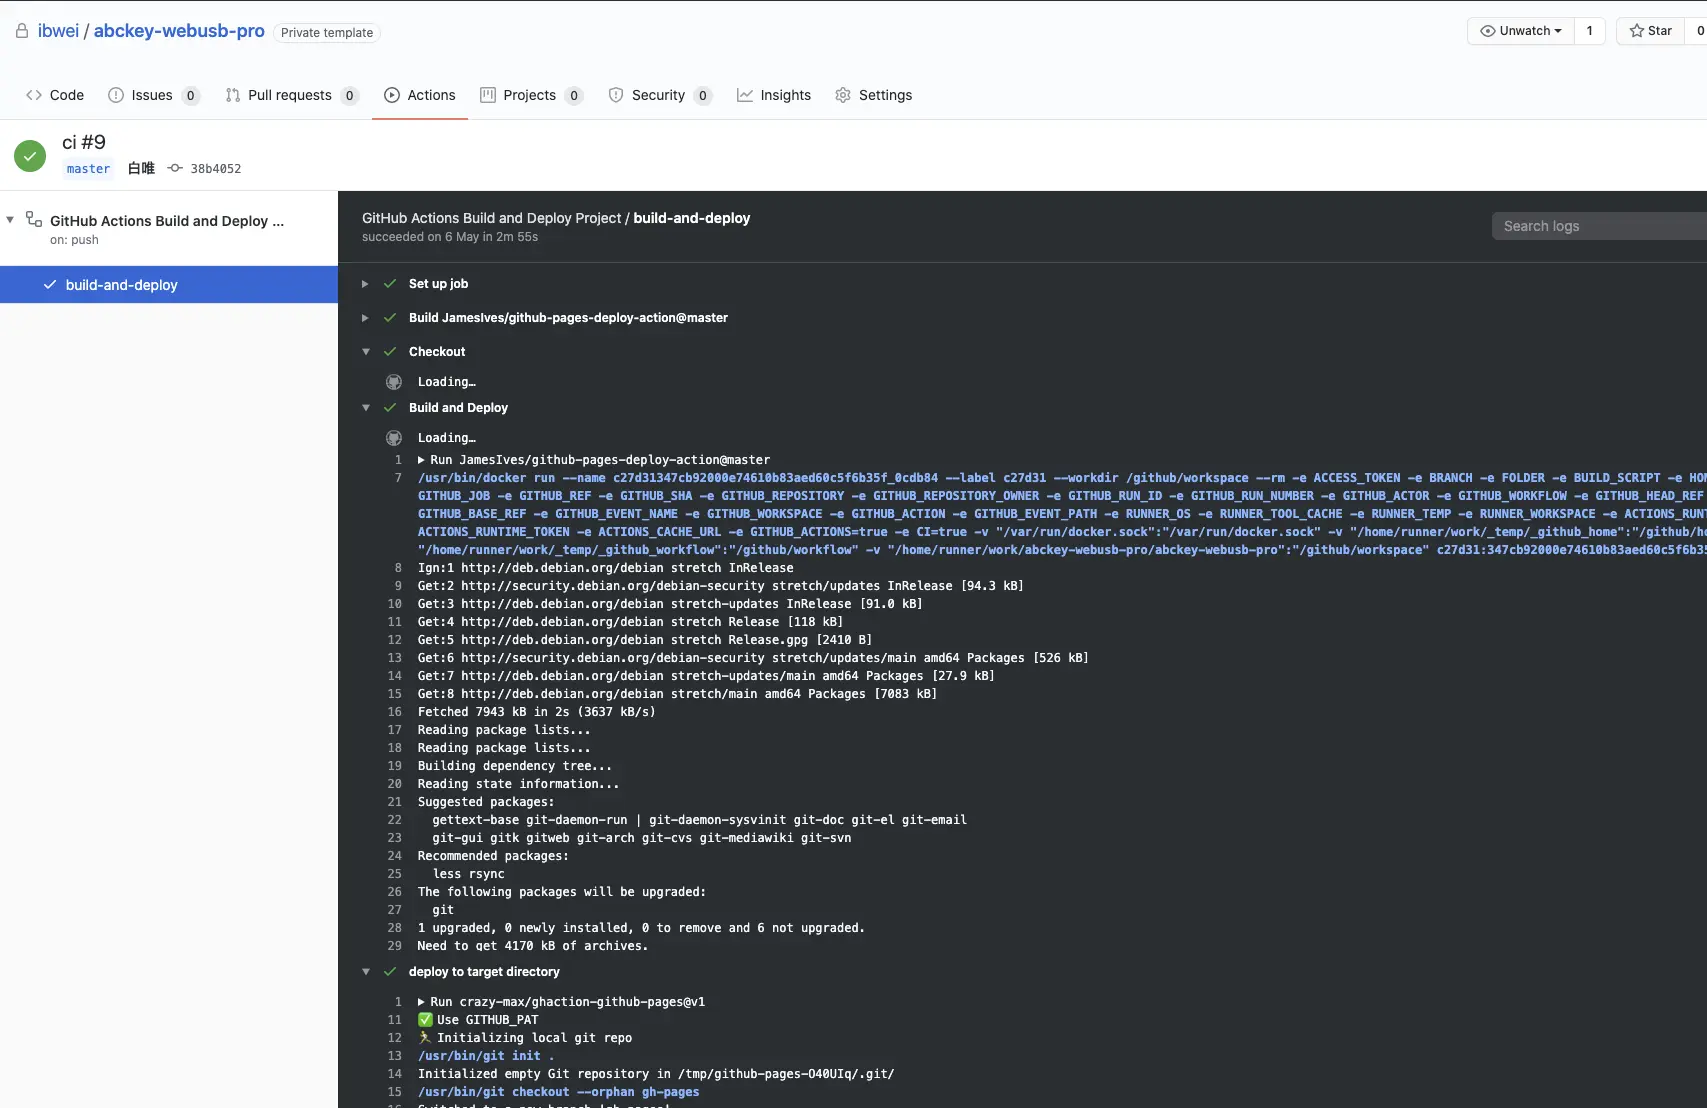
Task: Click the commit author 白唯
Action: pos(141,169)
